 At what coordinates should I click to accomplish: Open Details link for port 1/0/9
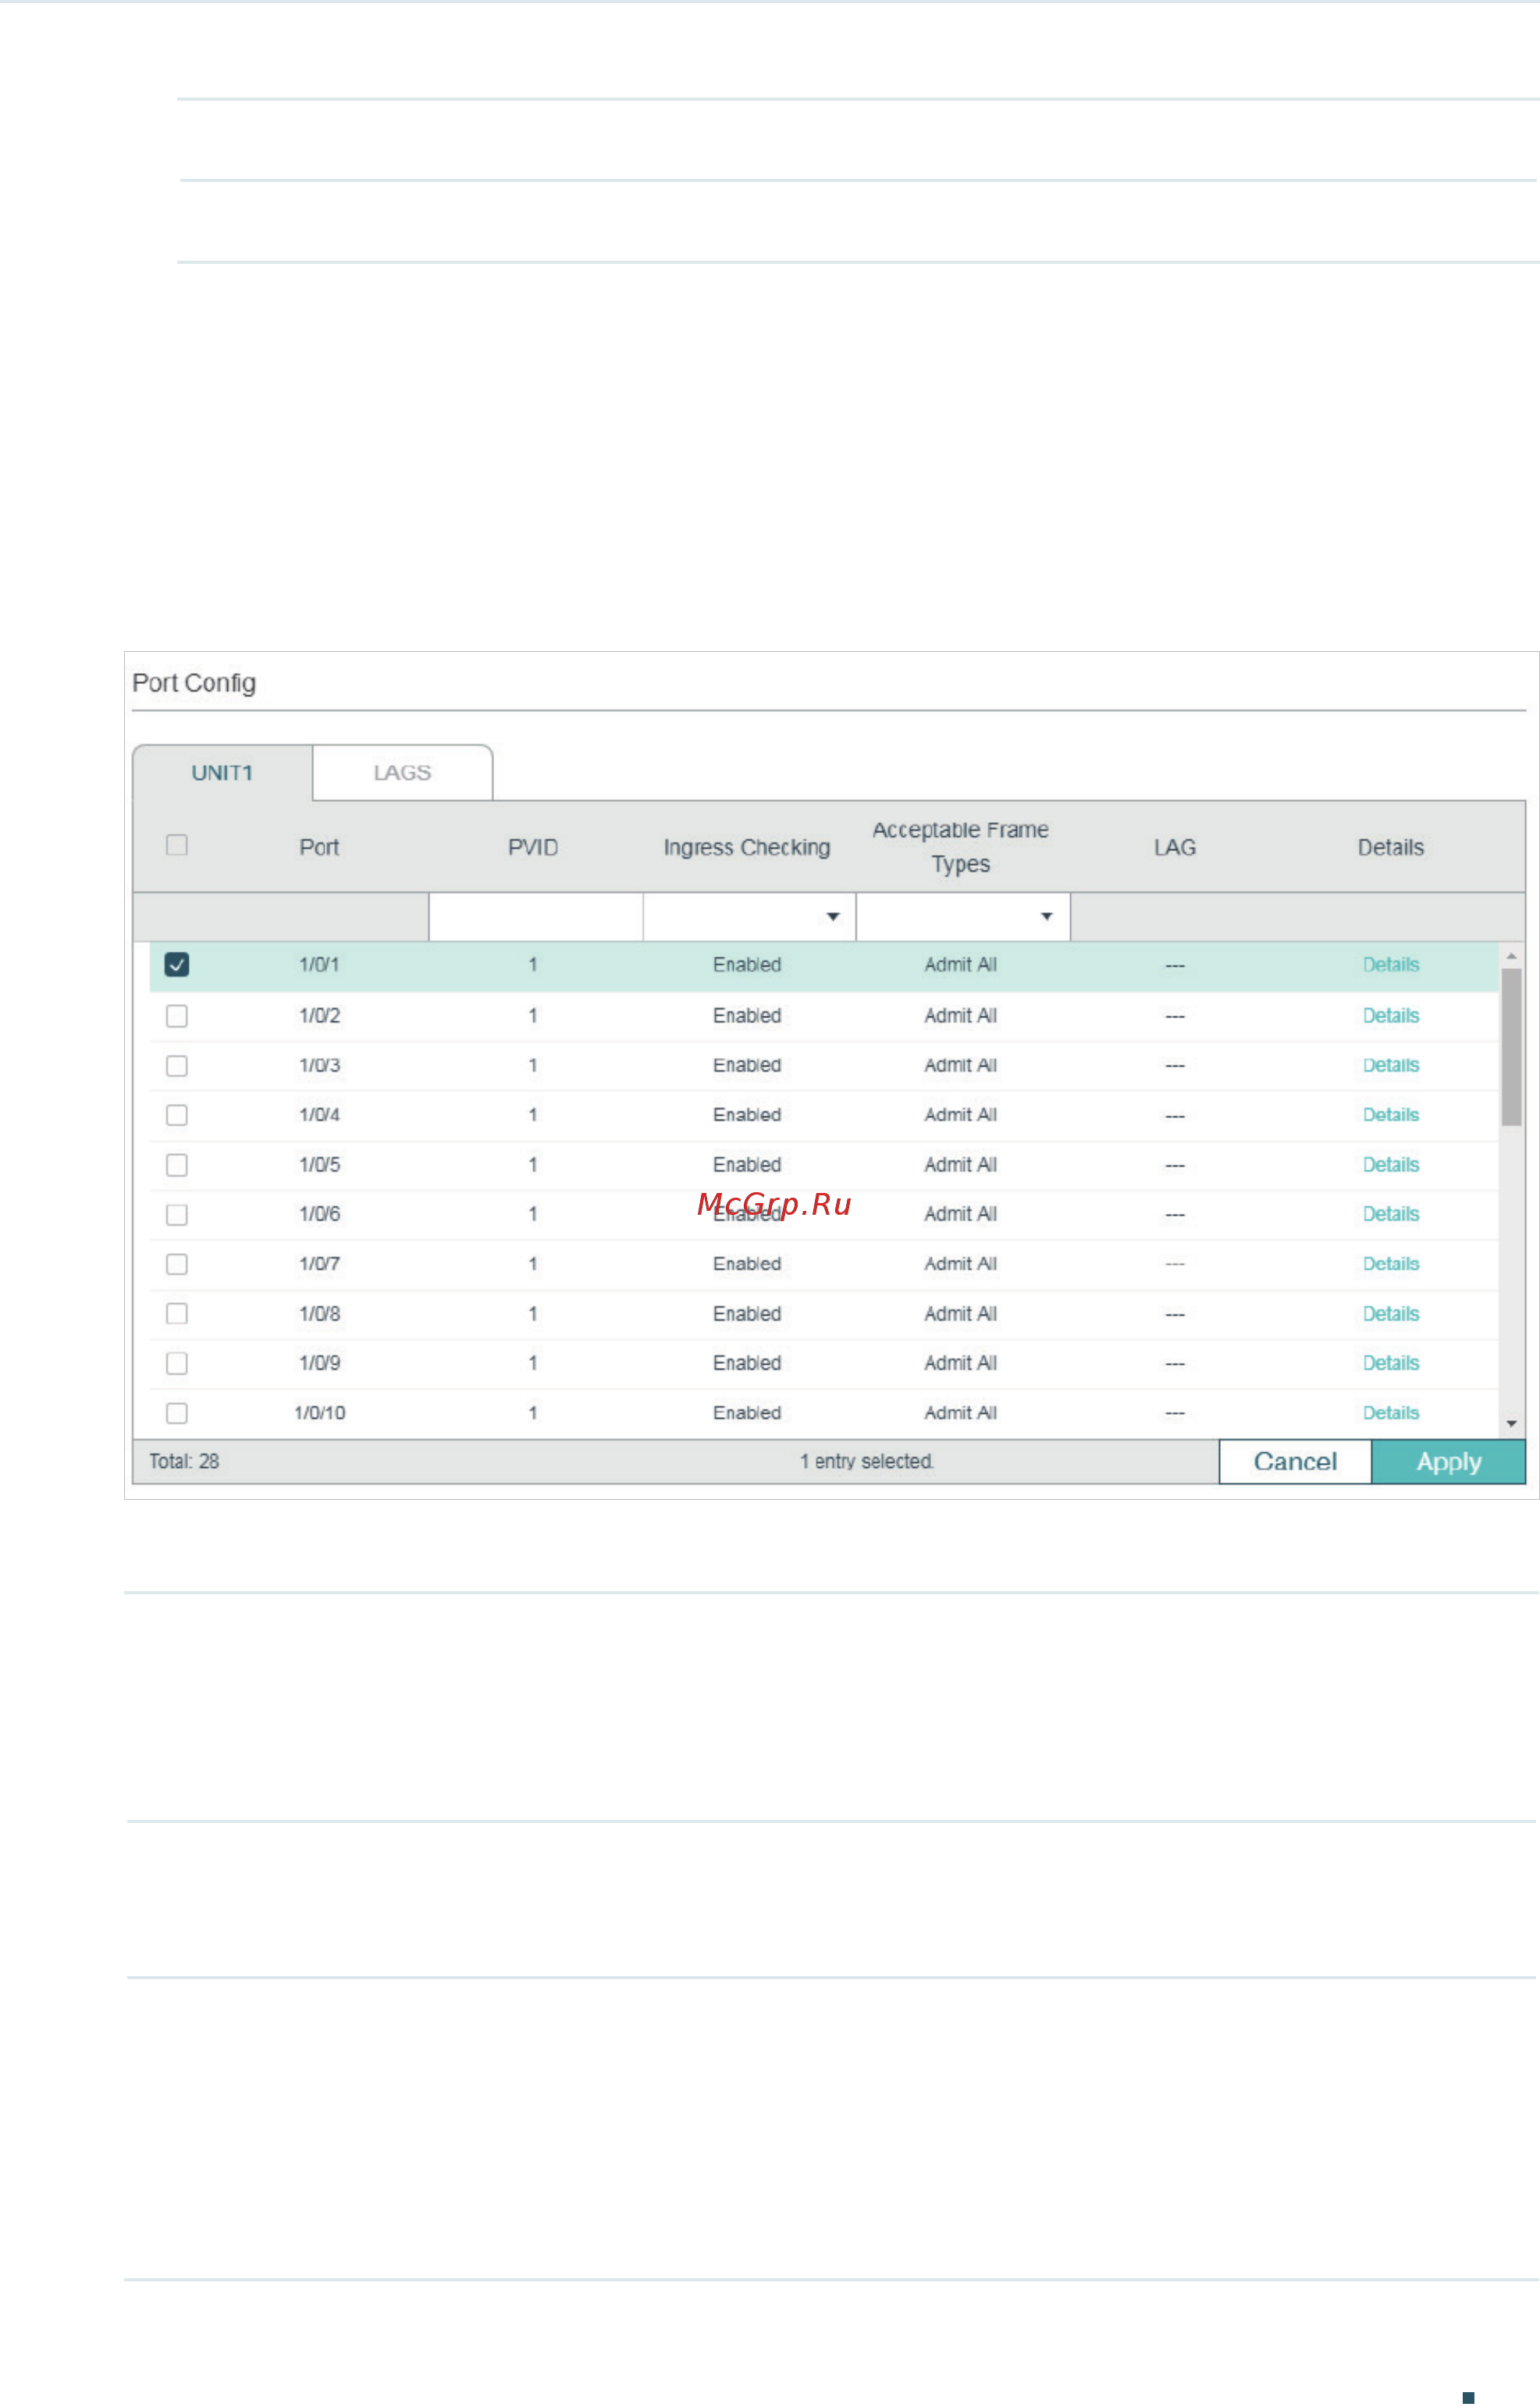click(x=1391, y=1363)
